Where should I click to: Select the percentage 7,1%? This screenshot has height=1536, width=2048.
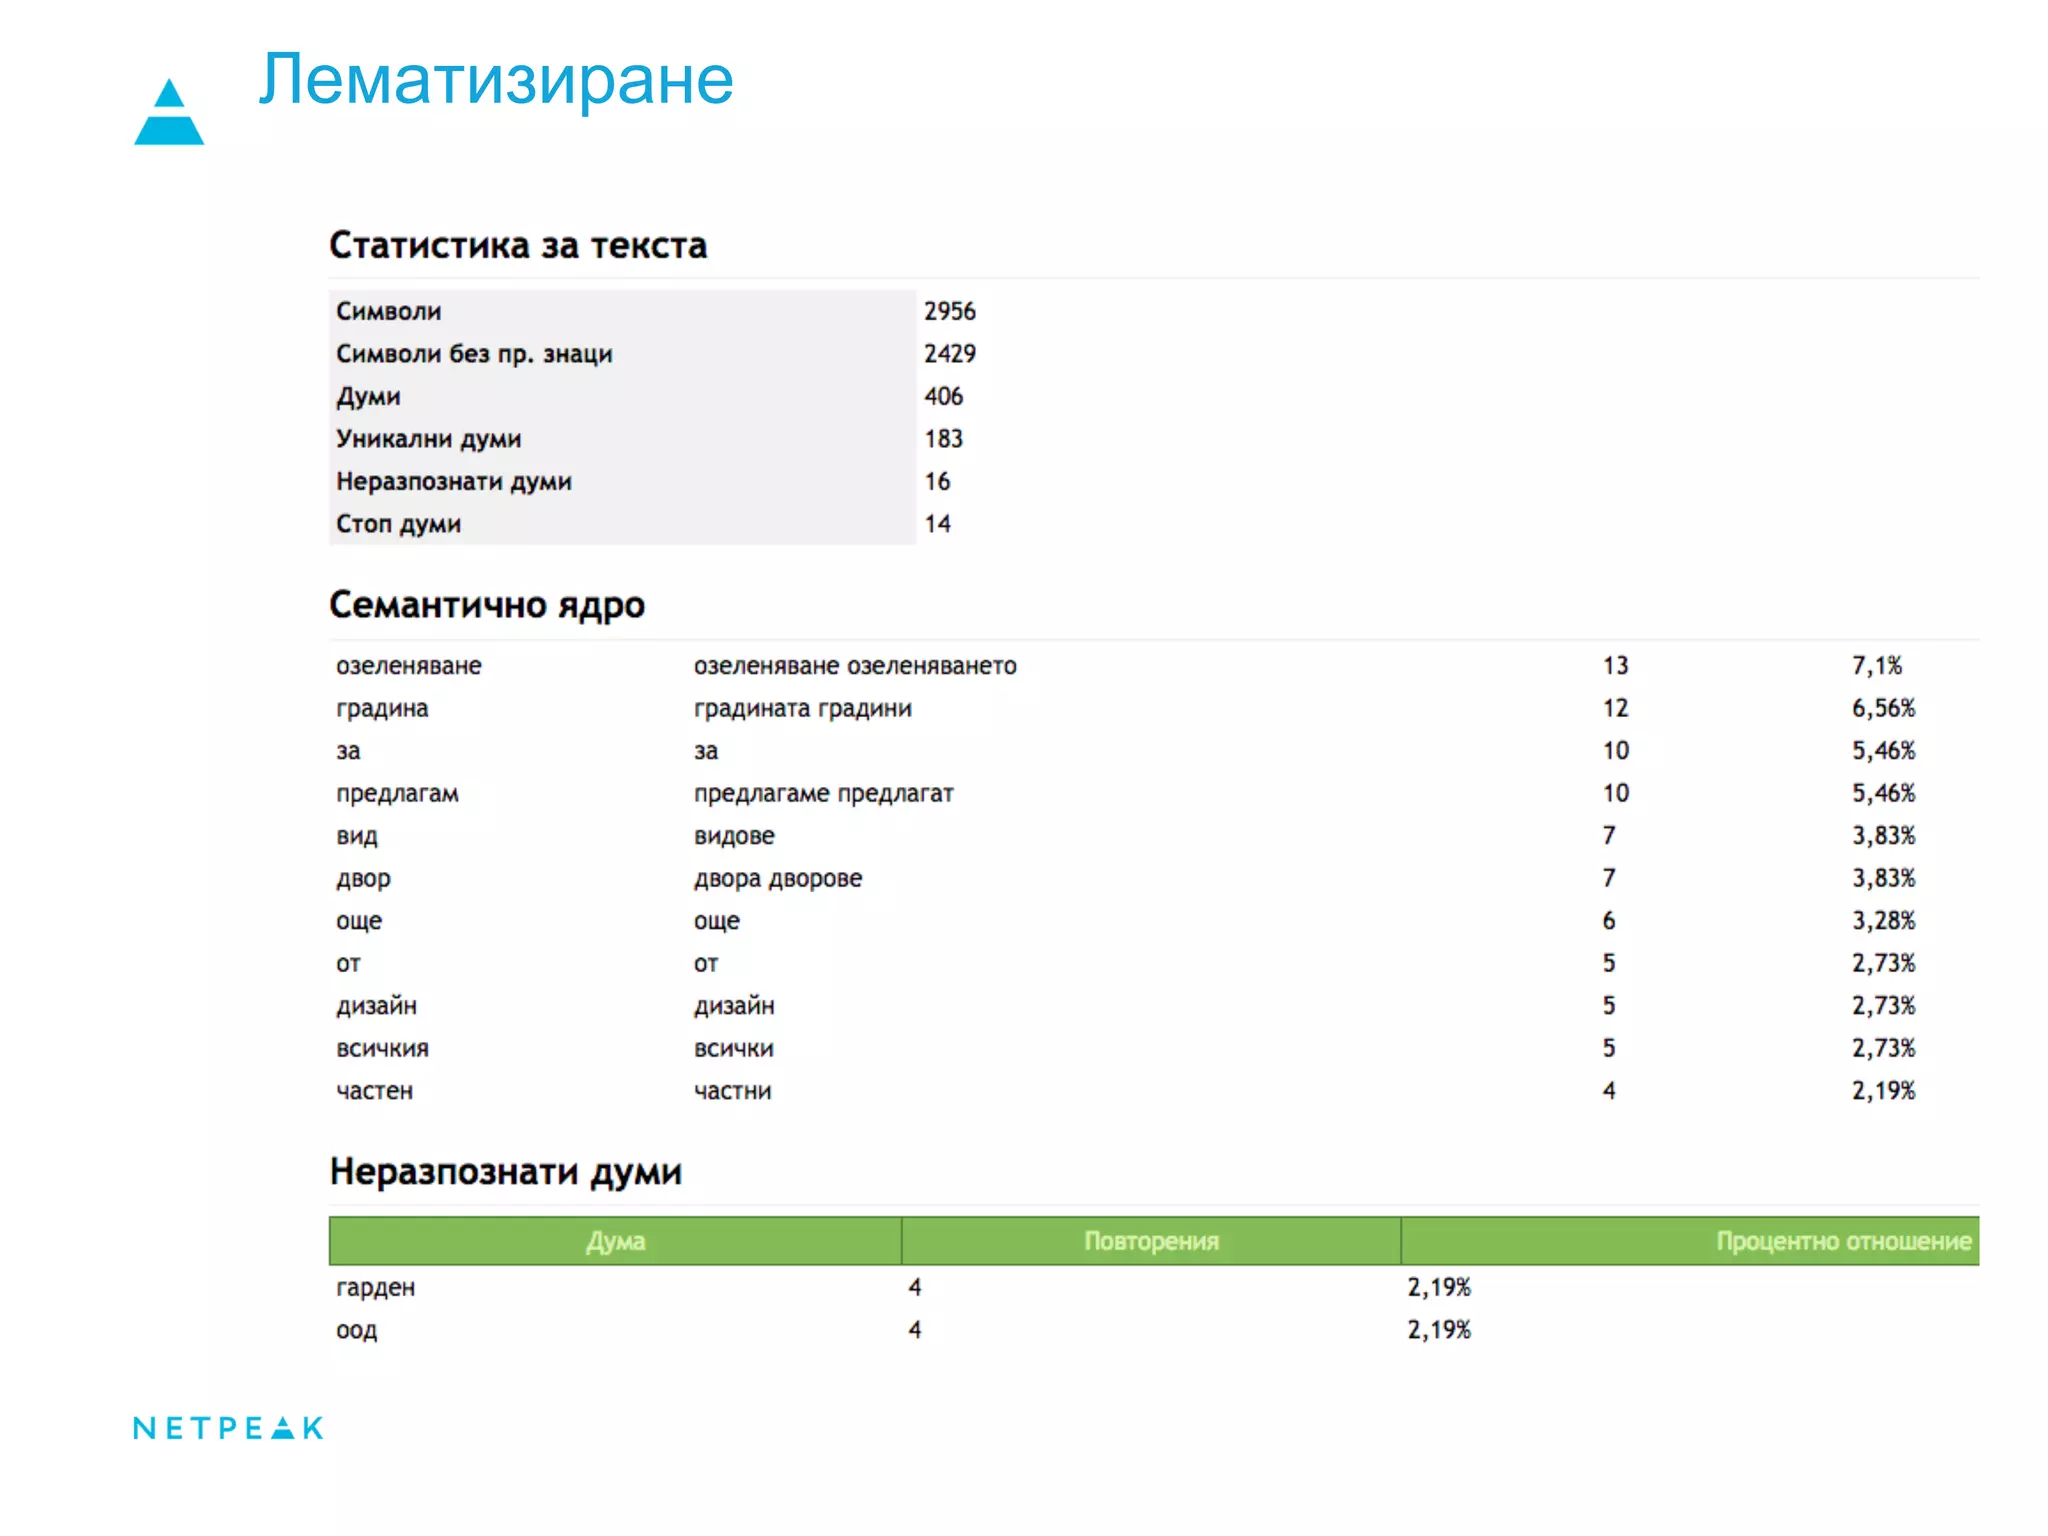coord(1876,666)
